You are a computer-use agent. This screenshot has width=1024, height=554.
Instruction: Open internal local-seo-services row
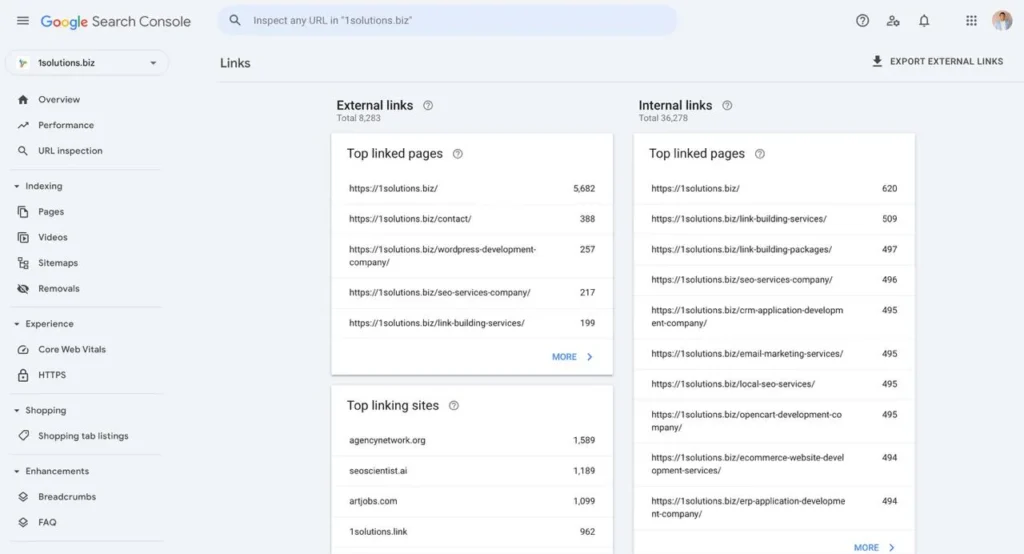pos(774,384)
